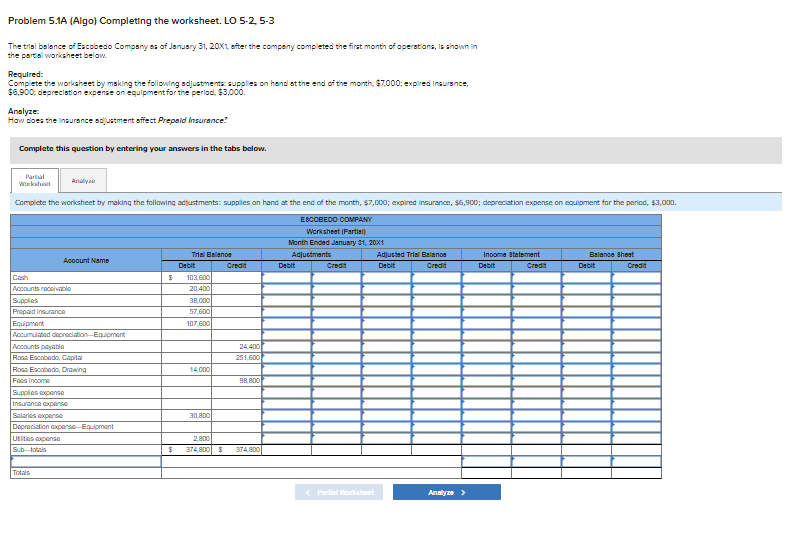This screenshot has height=534, width=811.
Task: Click Drawing debit value 14,000
Action: click(200, 369)
